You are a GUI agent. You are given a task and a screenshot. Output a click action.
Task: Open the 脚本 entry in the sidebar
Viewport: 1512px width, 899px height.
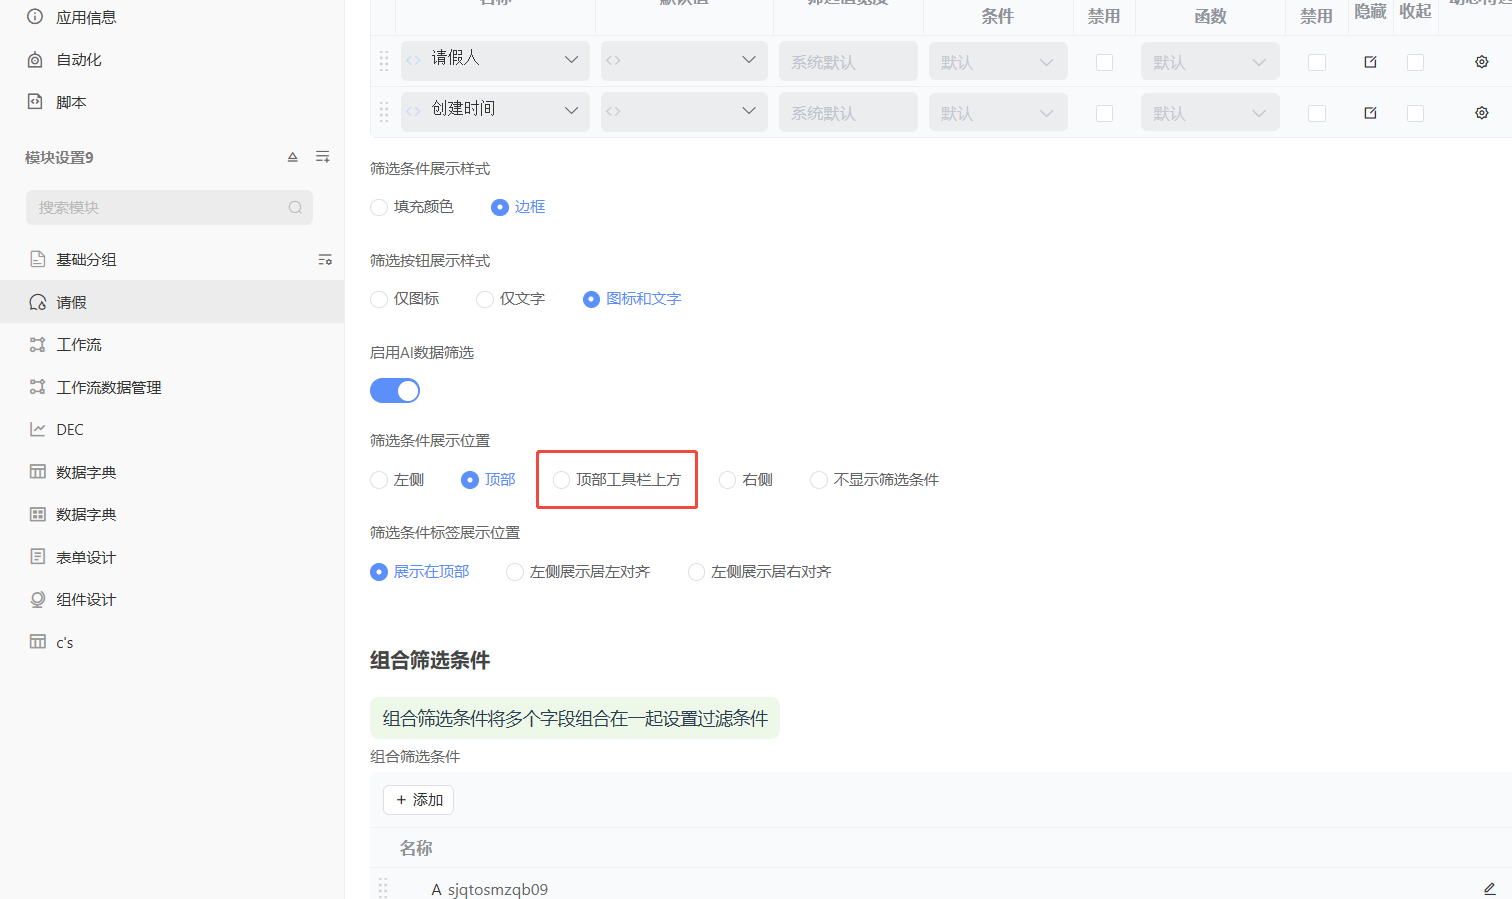click(71, 102)
